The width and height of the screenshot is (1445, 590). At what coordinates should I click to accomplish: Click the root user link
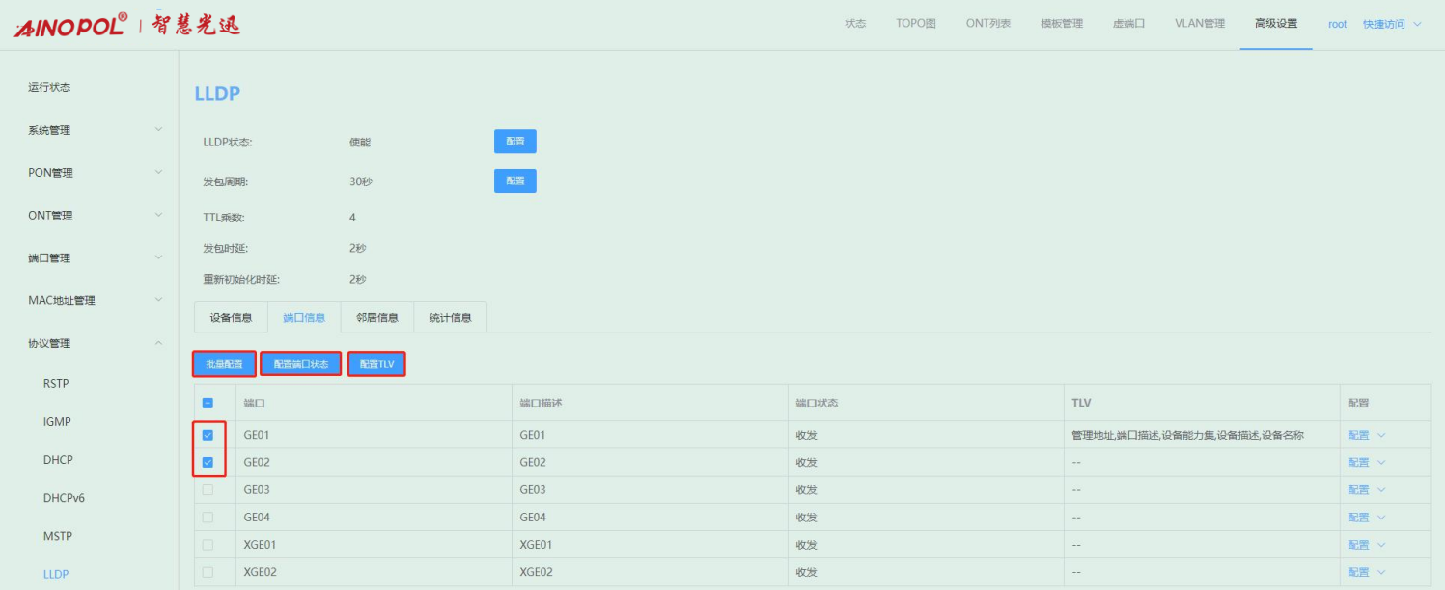point(1337,24)
